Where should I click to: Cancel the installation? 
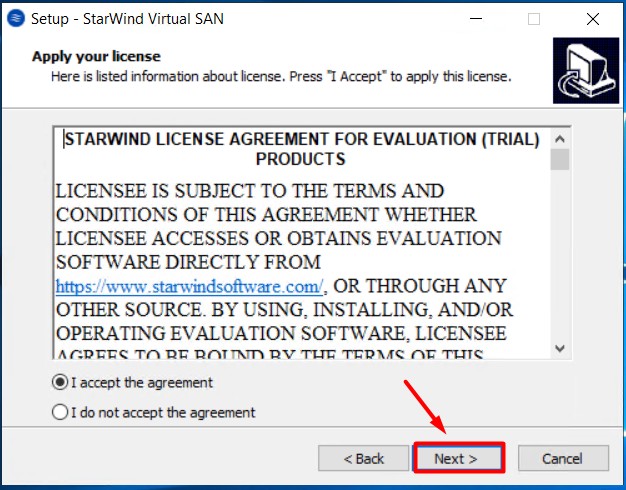pos(562,458)
